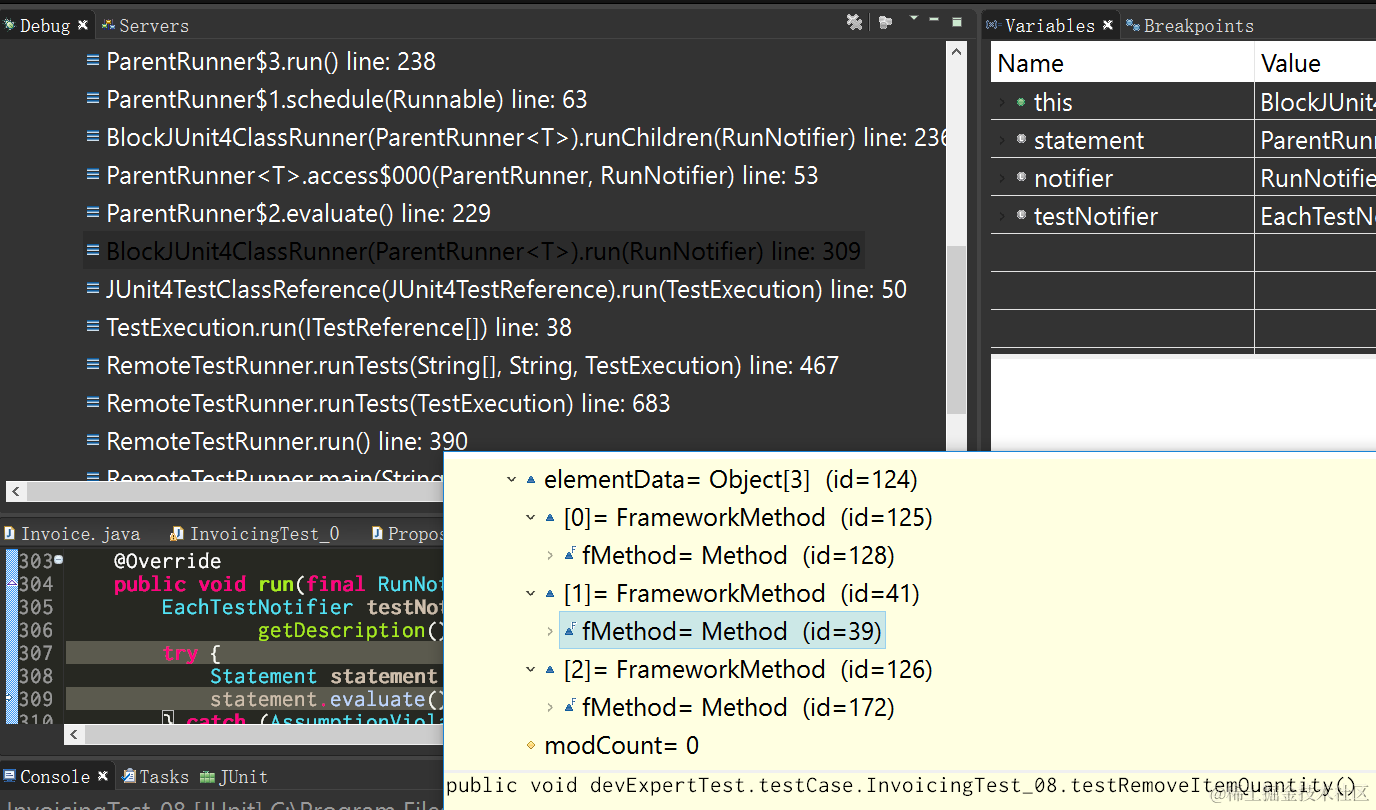
Task: Click the instruction pointer arrow at line 309
Action: tap(10, 697)
